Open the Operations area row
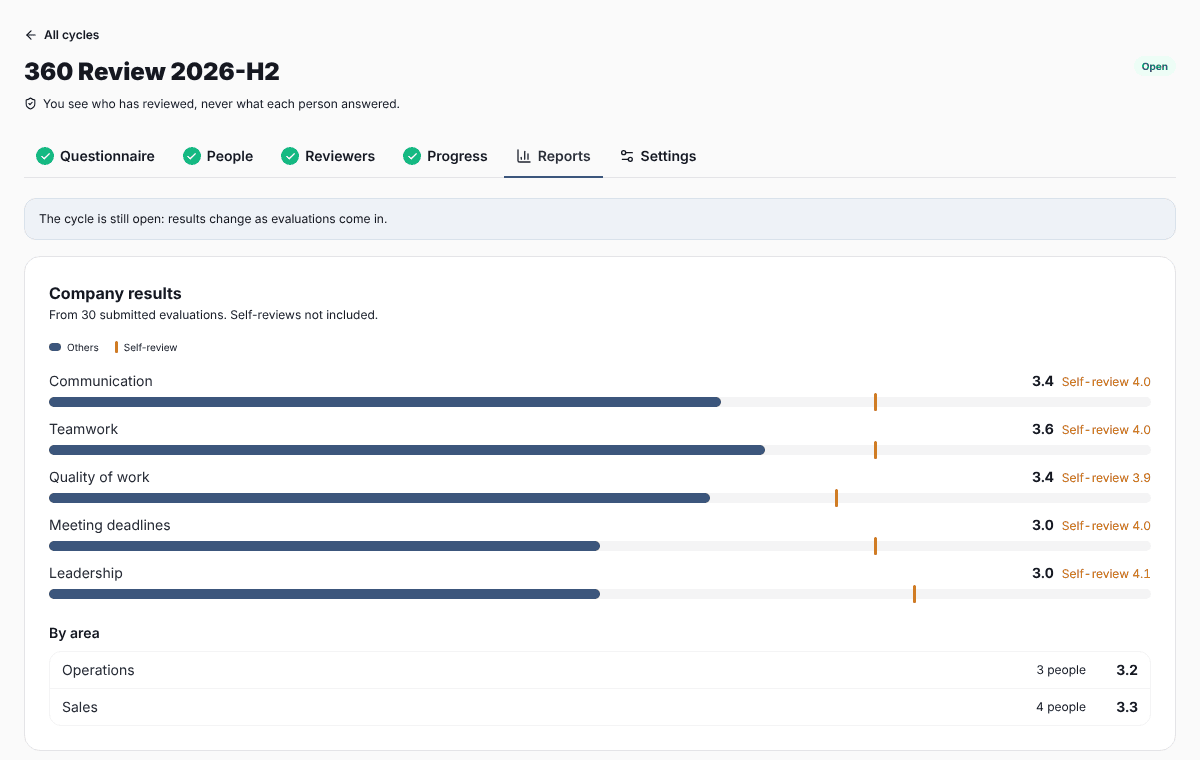Viewport: 1200px width, 760px height. pos(600,670)
